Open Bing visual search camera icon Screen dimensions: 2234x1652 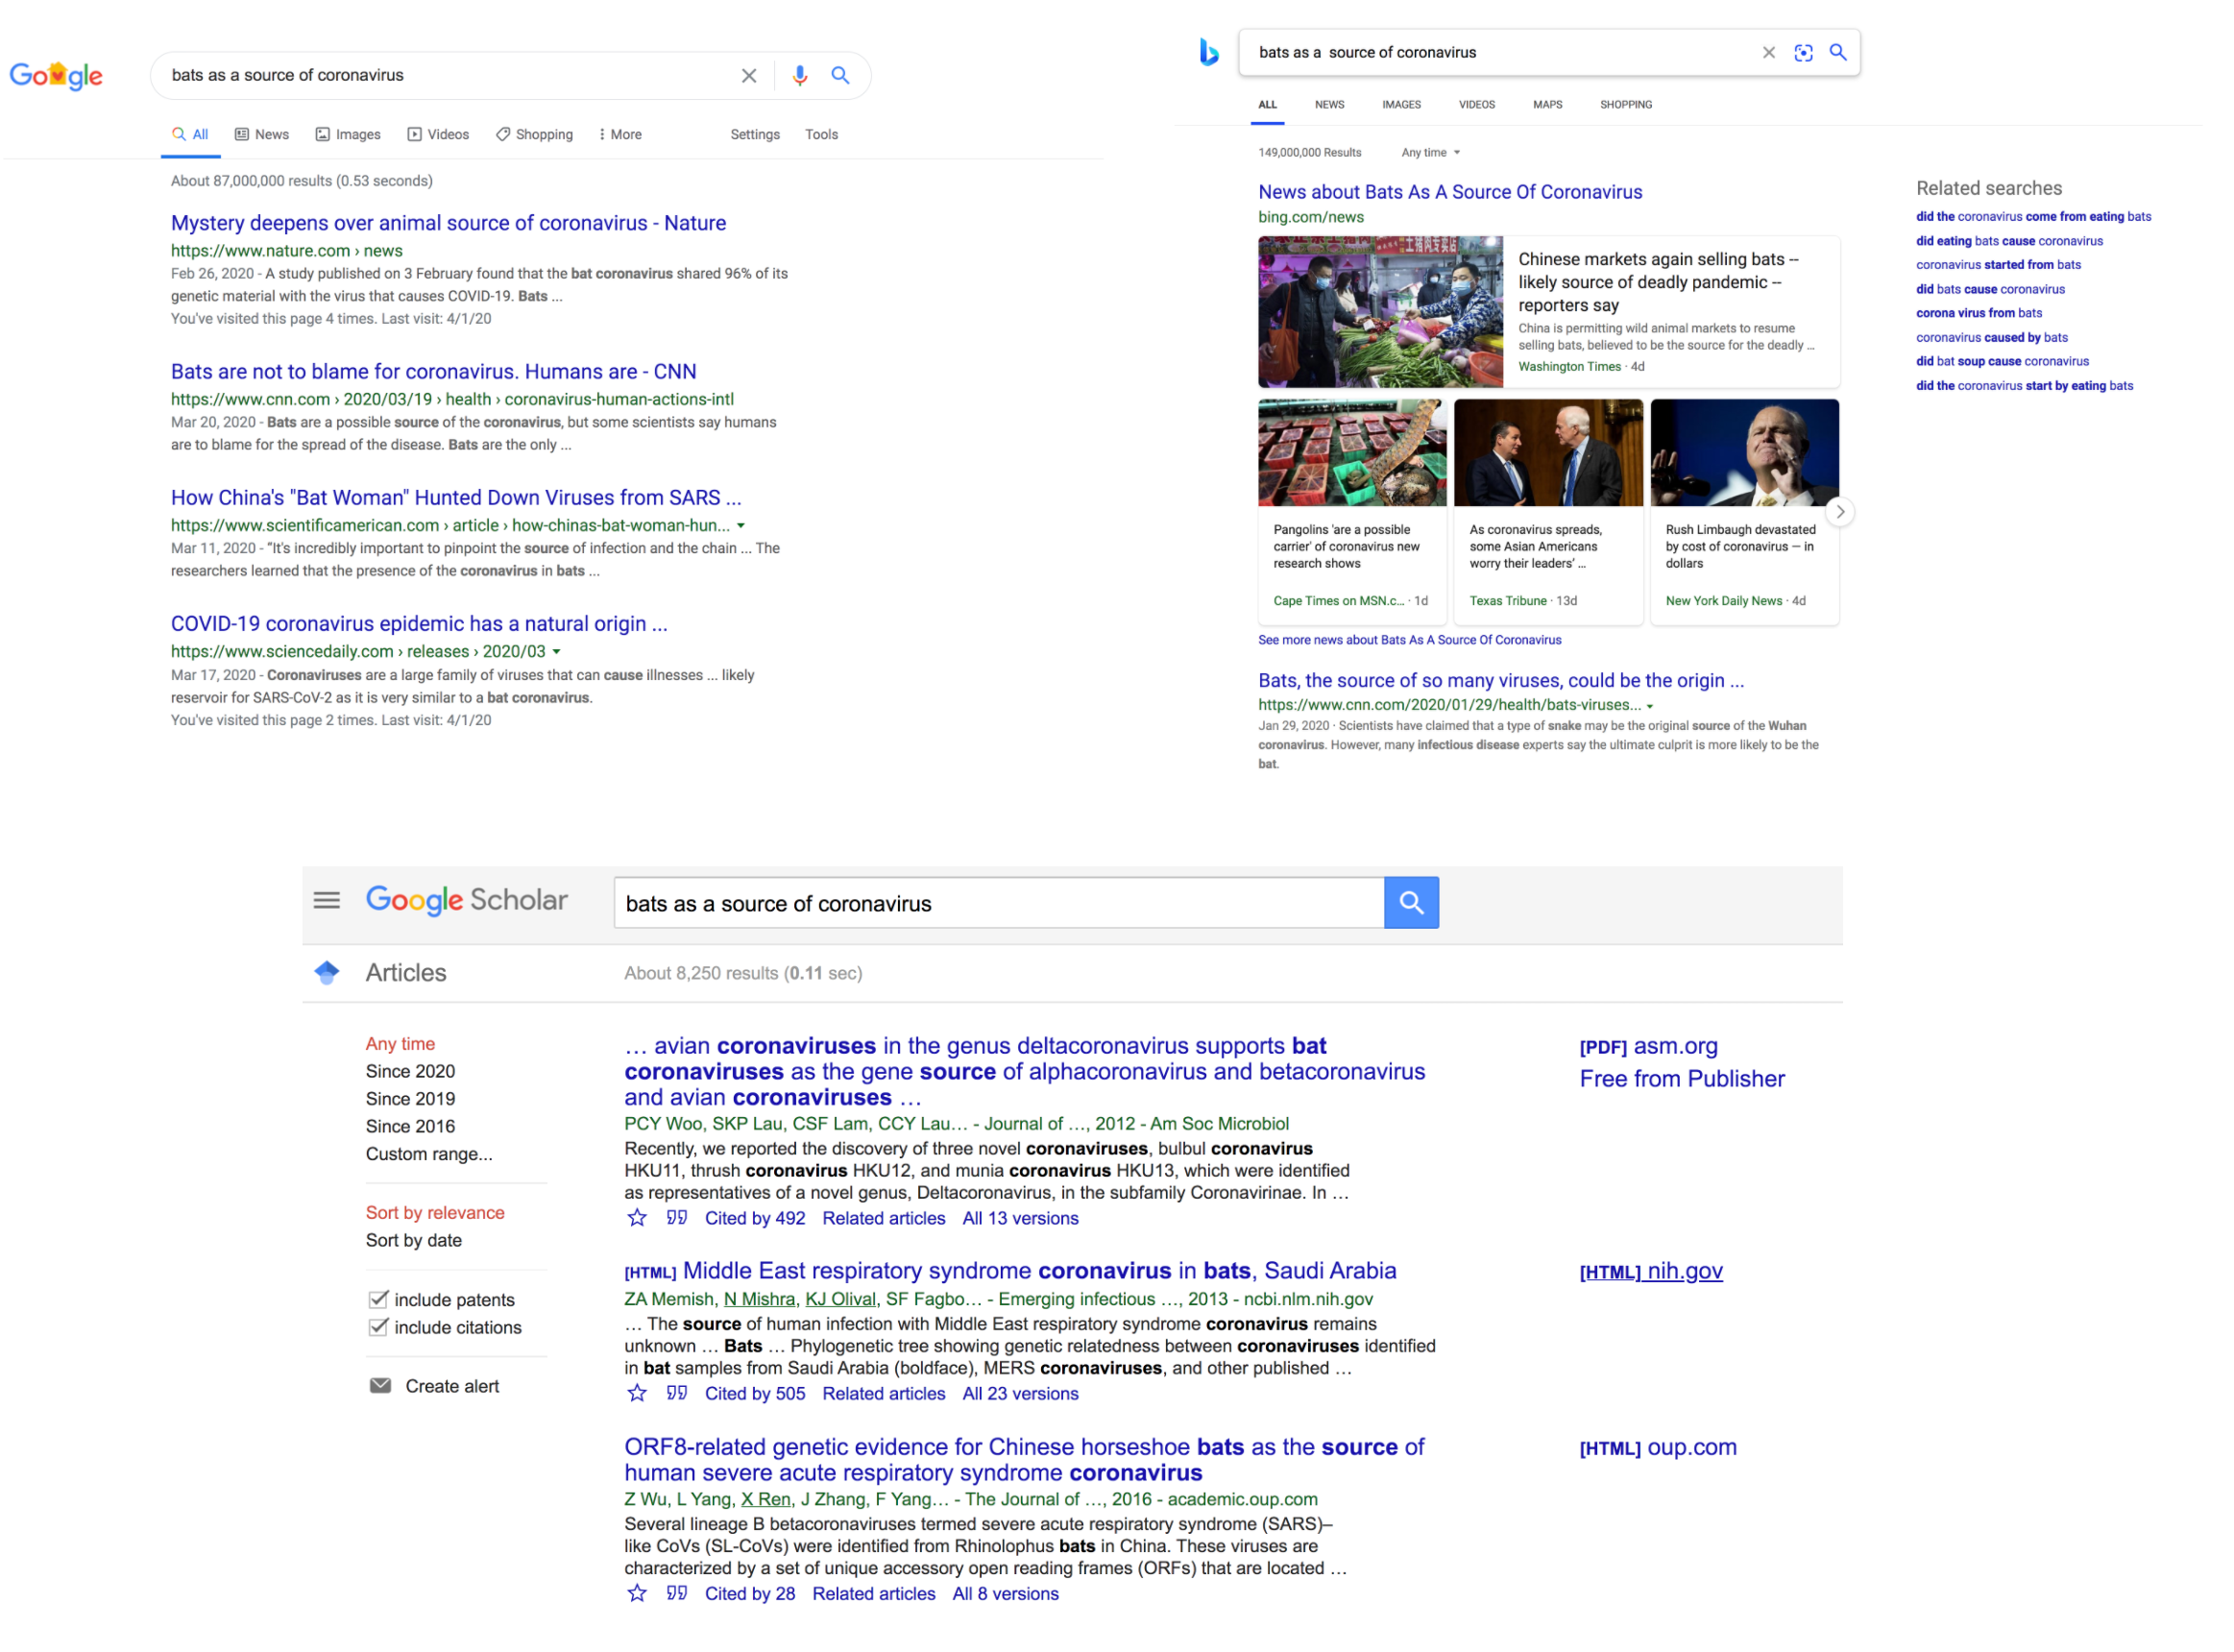(x=1803, y=52)
